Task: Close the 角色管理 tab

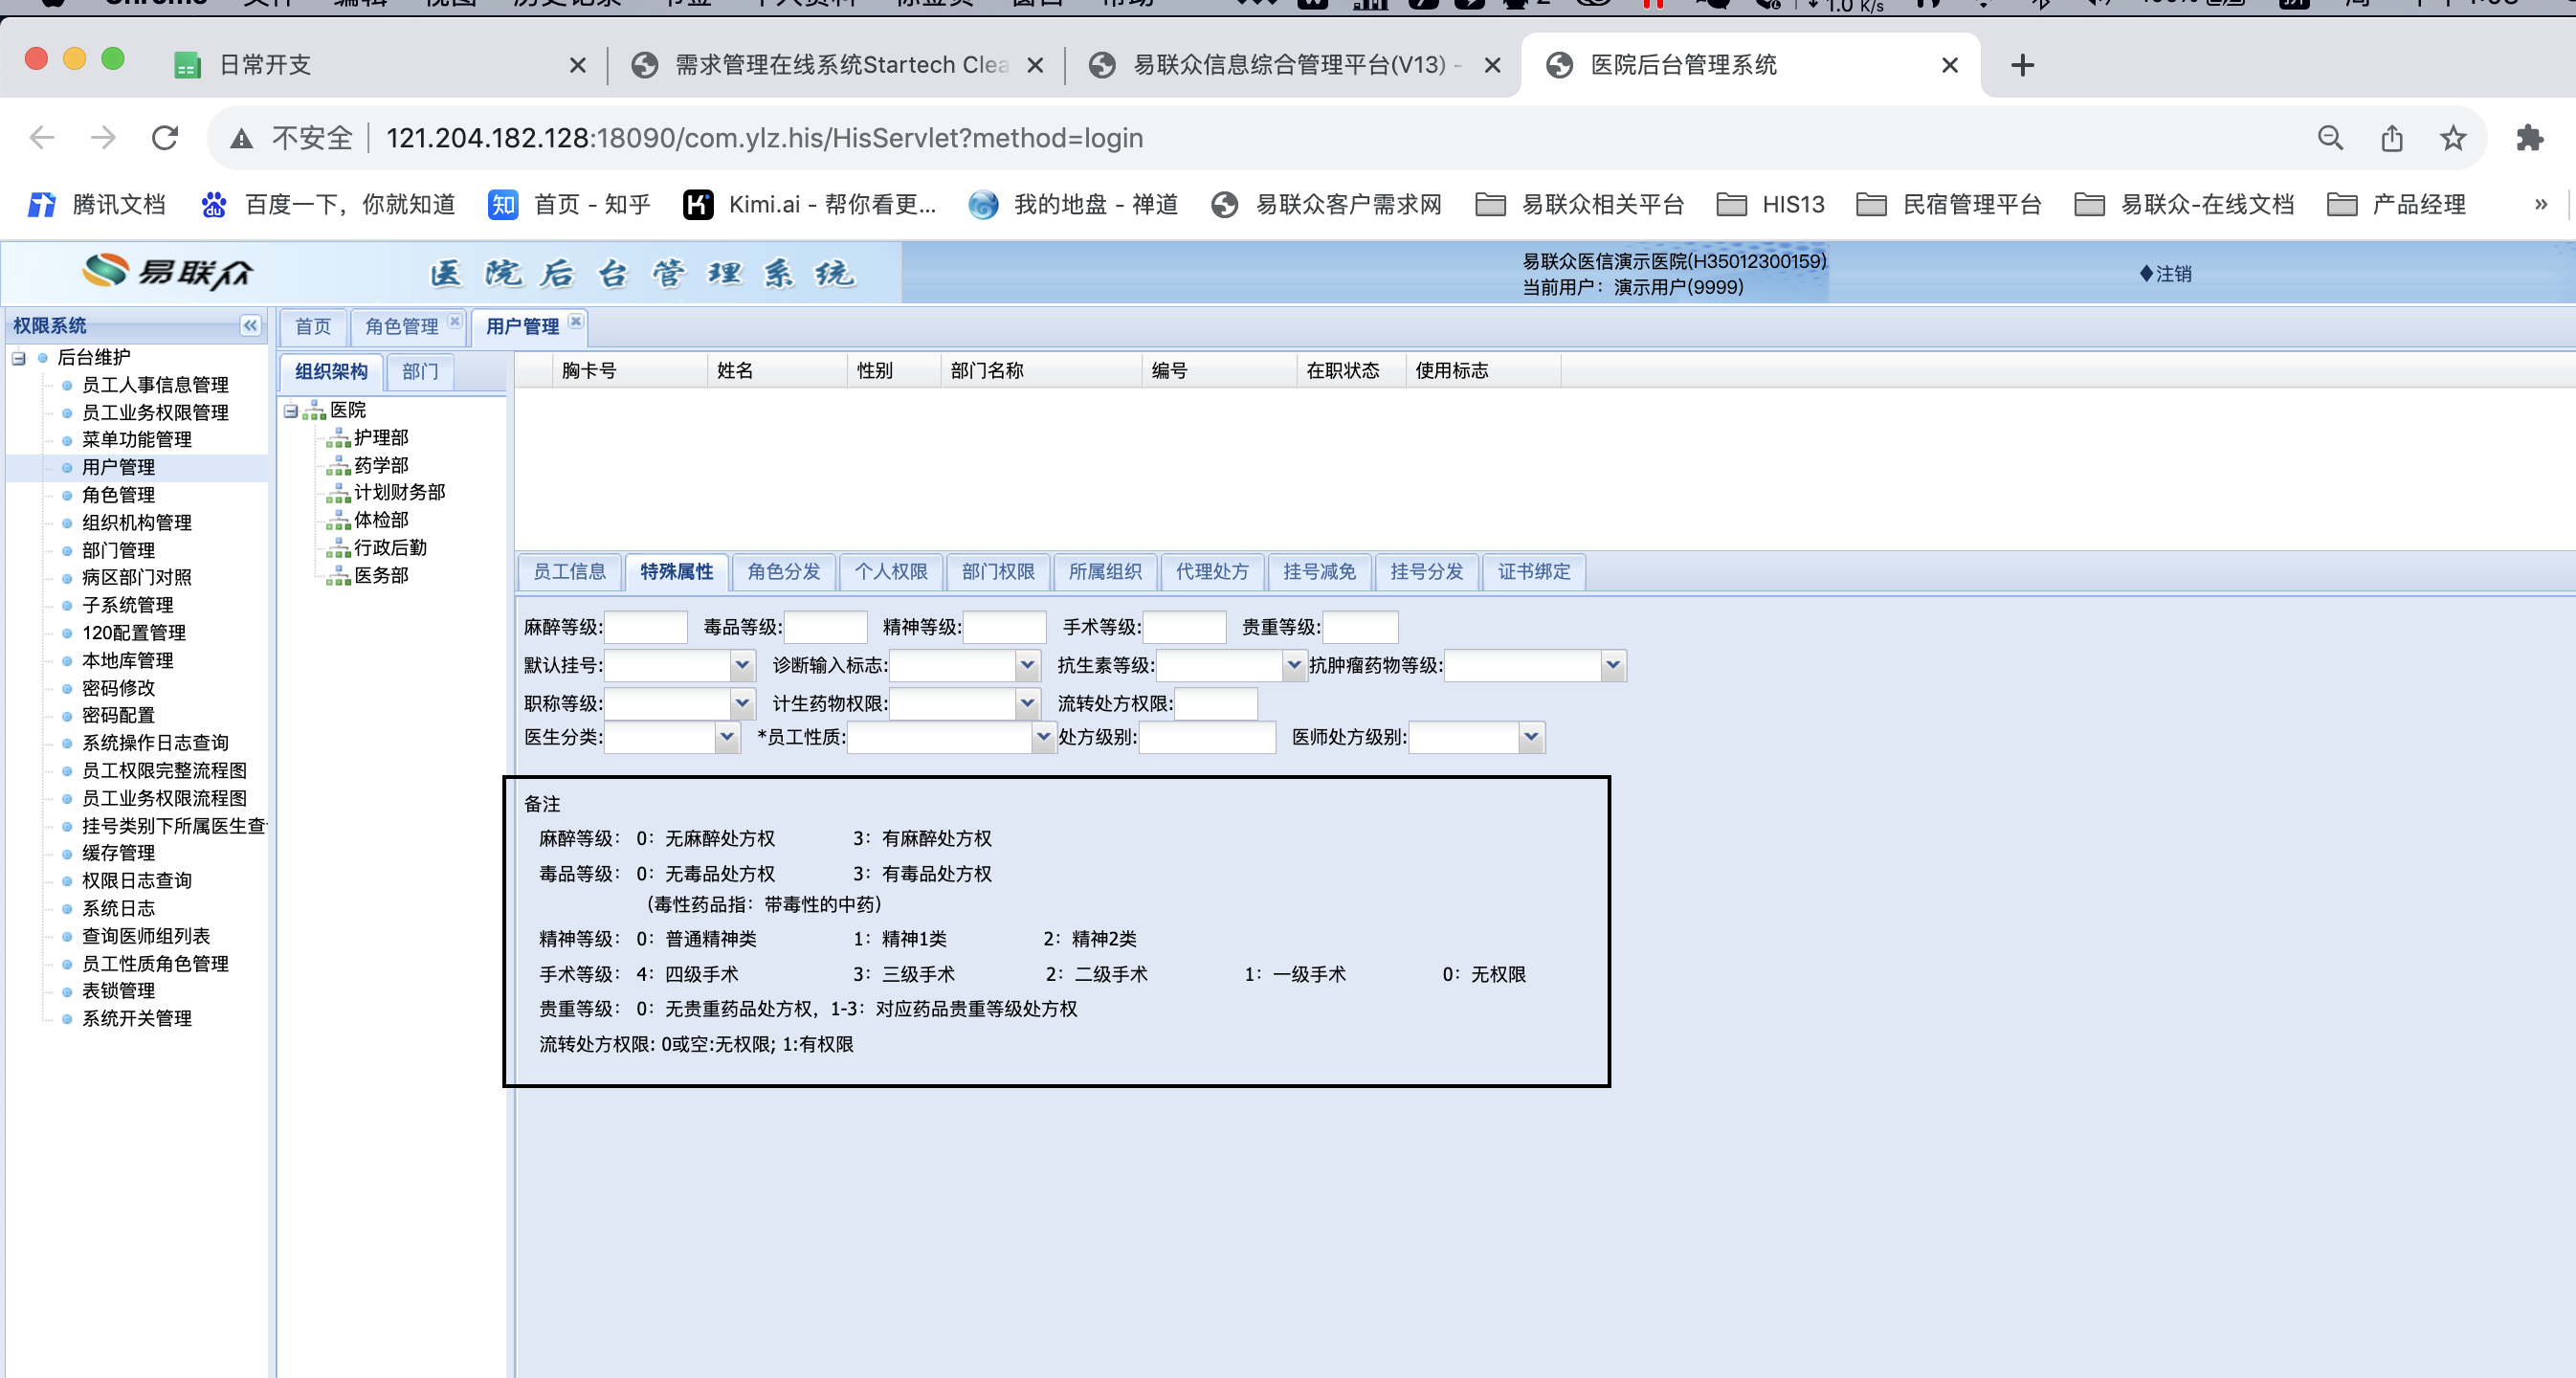Action: [455, 321]
